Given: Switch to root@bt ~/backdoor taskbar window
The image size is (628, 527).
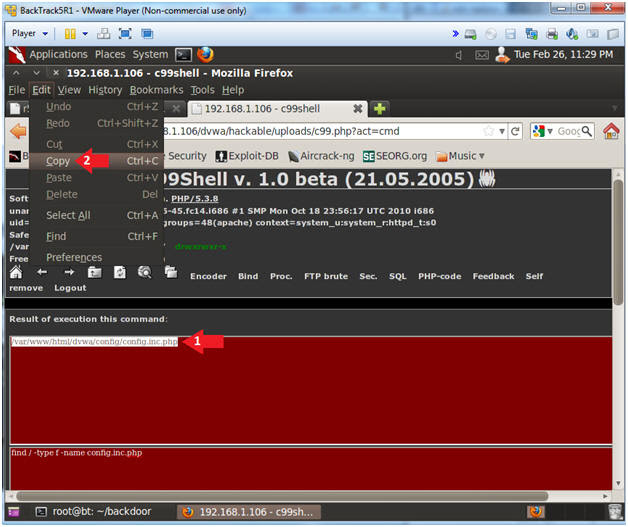Looking at the screenshot, I should click(93, 512).
